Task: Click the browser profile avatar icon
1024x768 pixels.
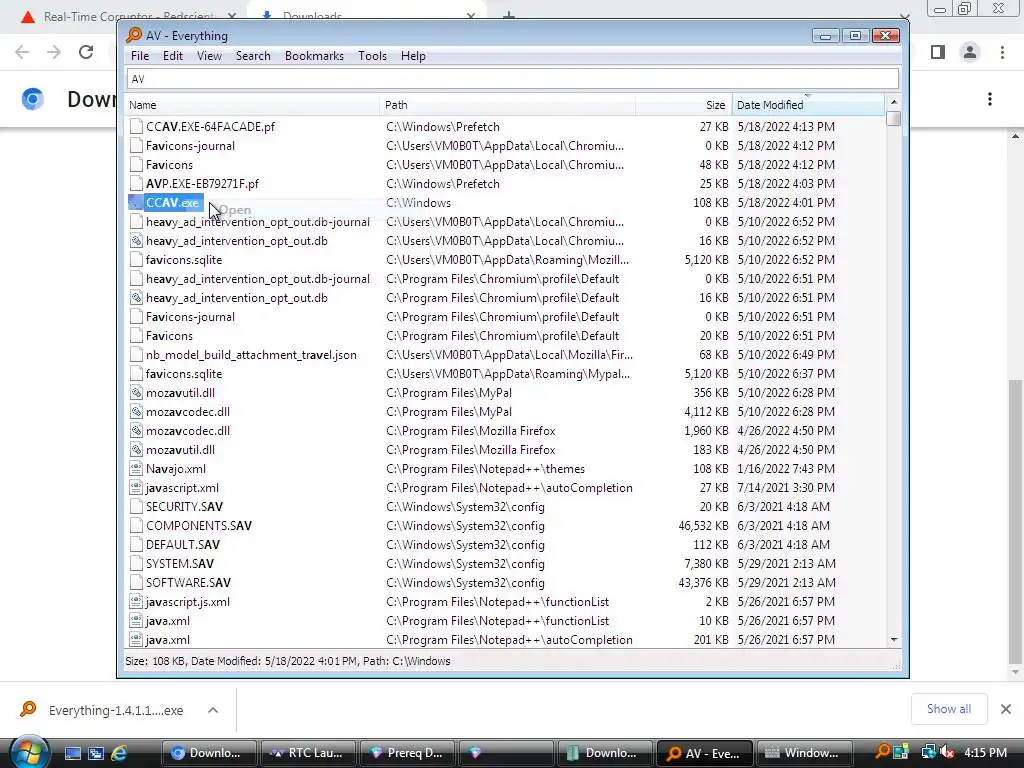Action: pyautogui.click(x=970, y=52)
